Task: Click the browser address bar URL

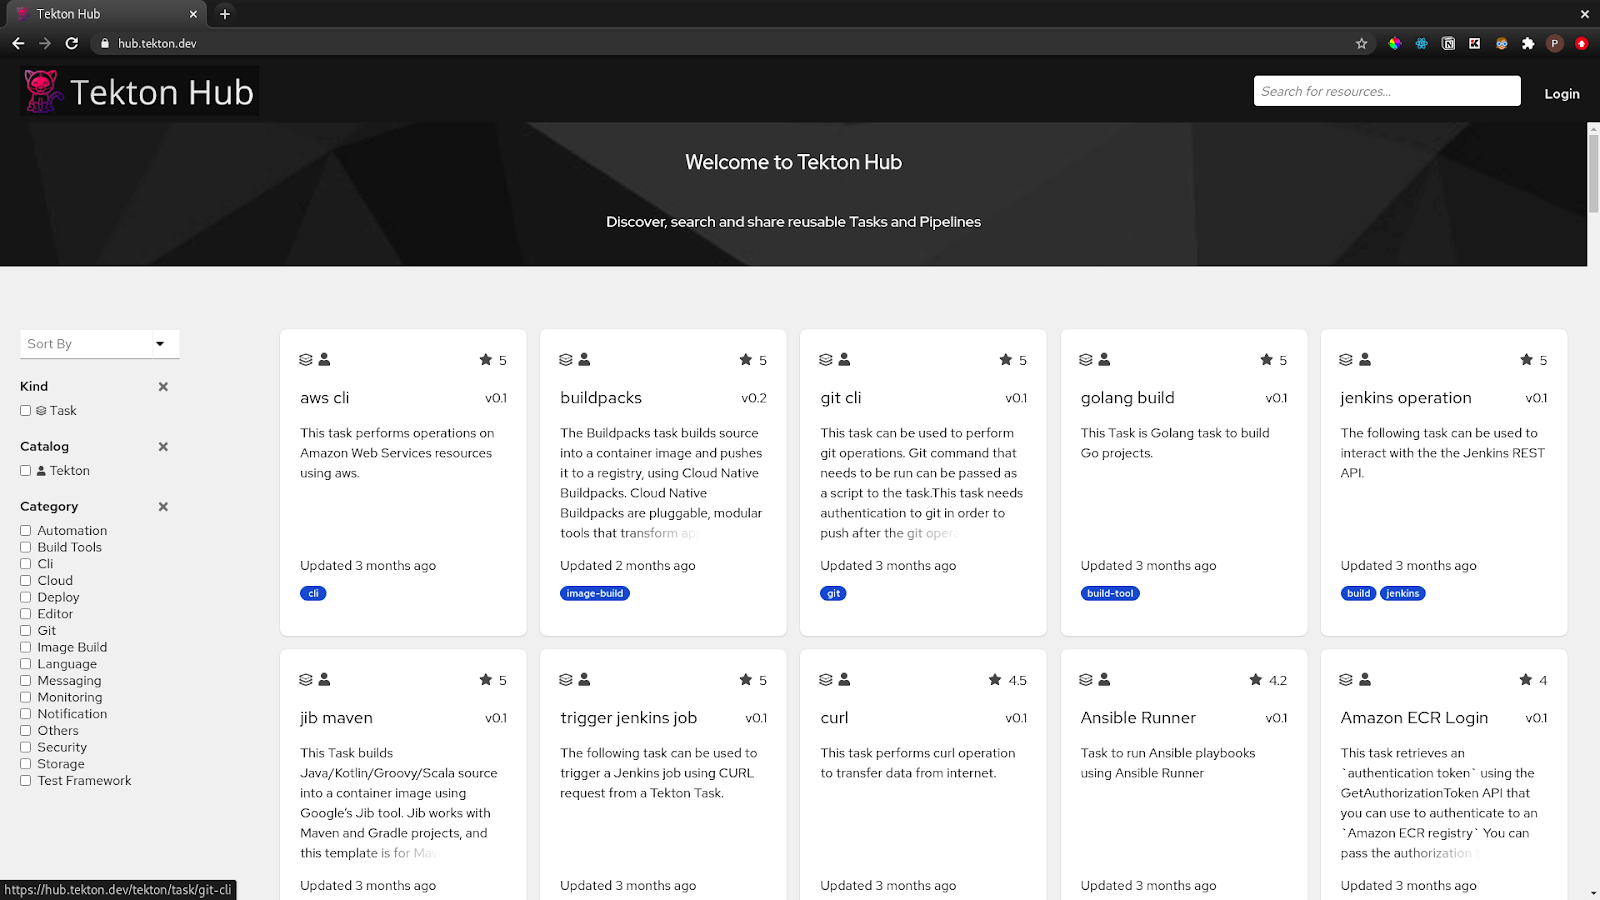Action: pos(157,43)
